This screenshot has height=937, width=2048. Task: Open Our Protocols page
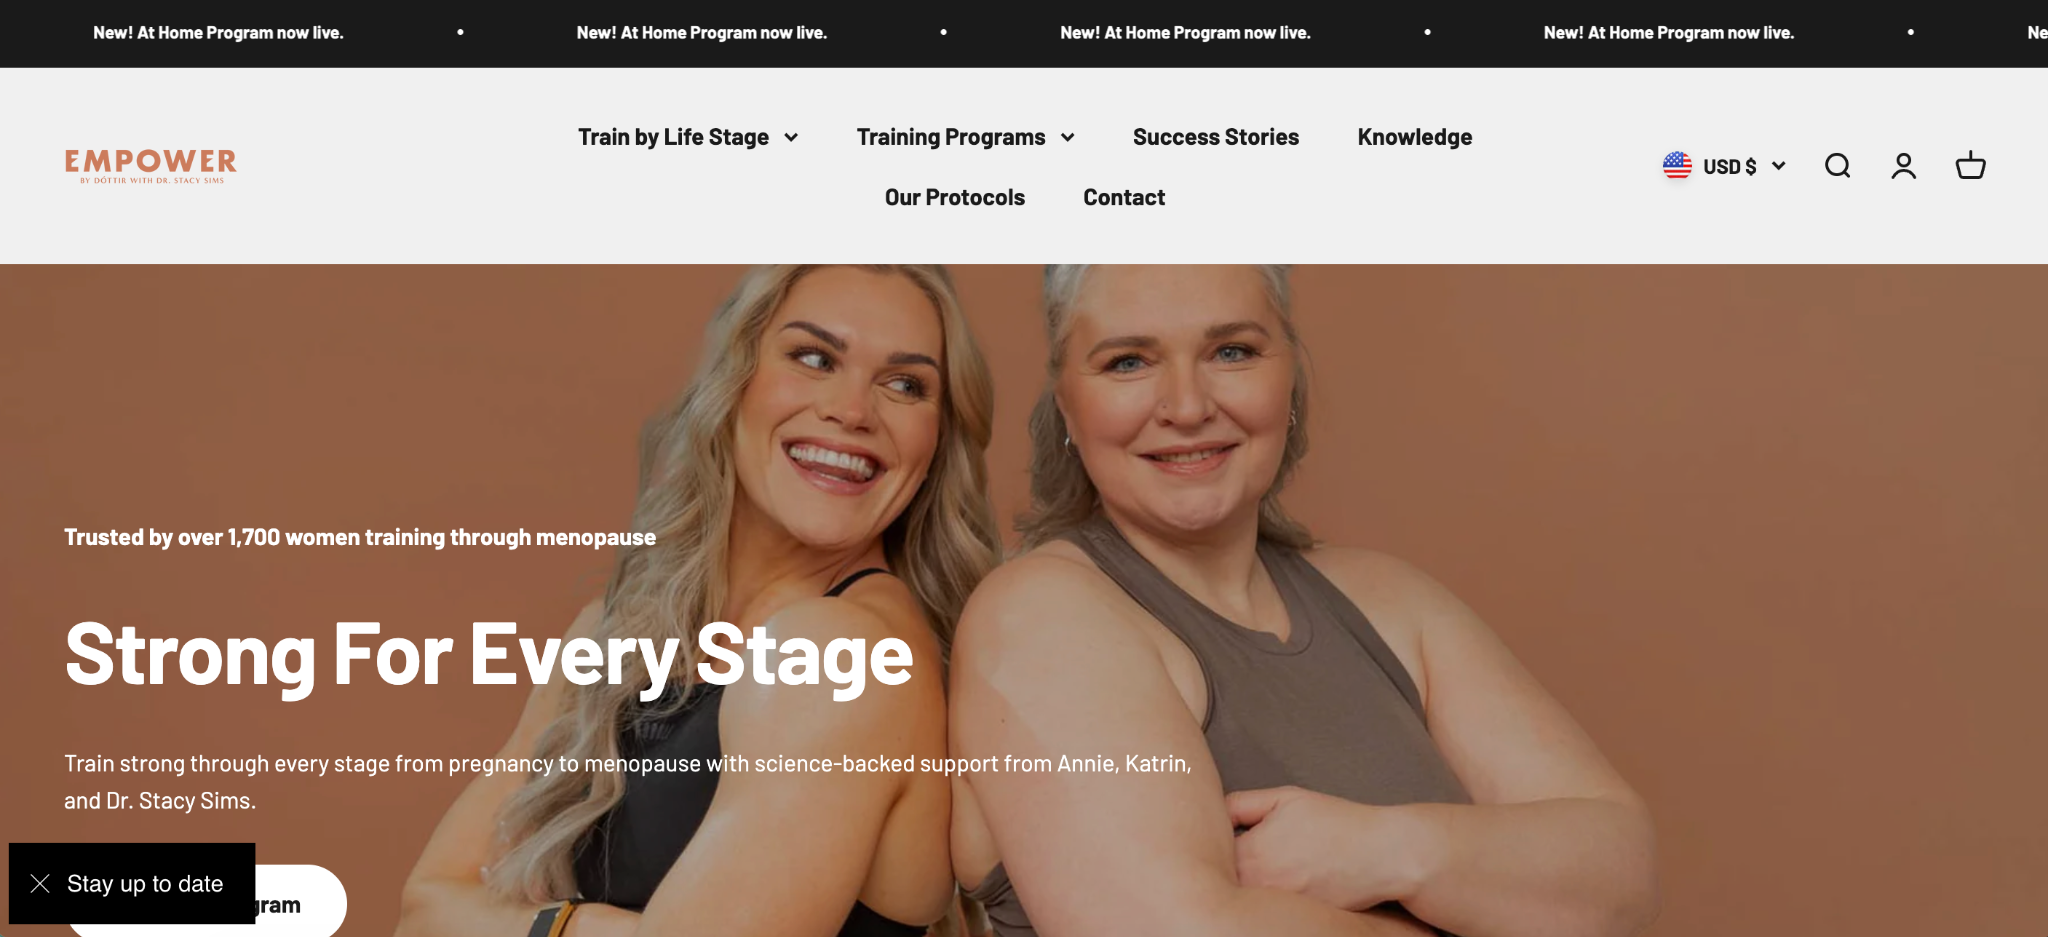tap(955, 197)
